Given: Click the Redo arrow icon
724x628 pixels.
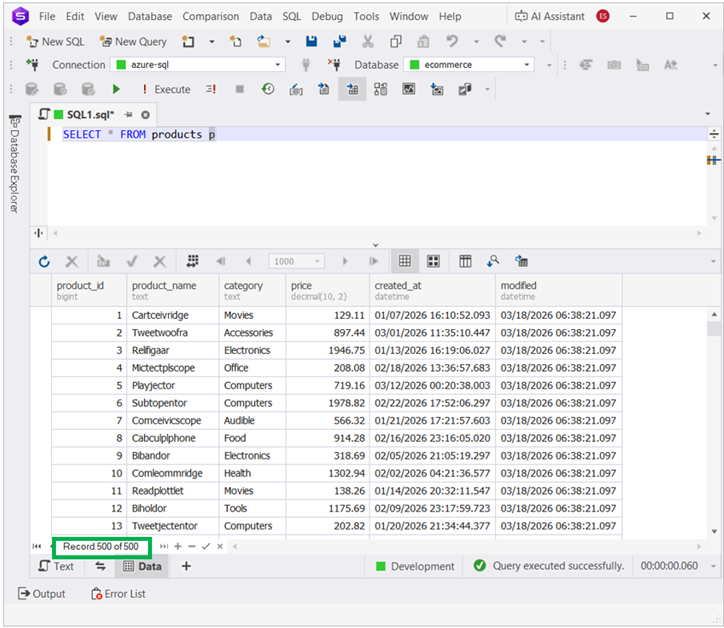Looking at the screenshot, I should [500, 42].
